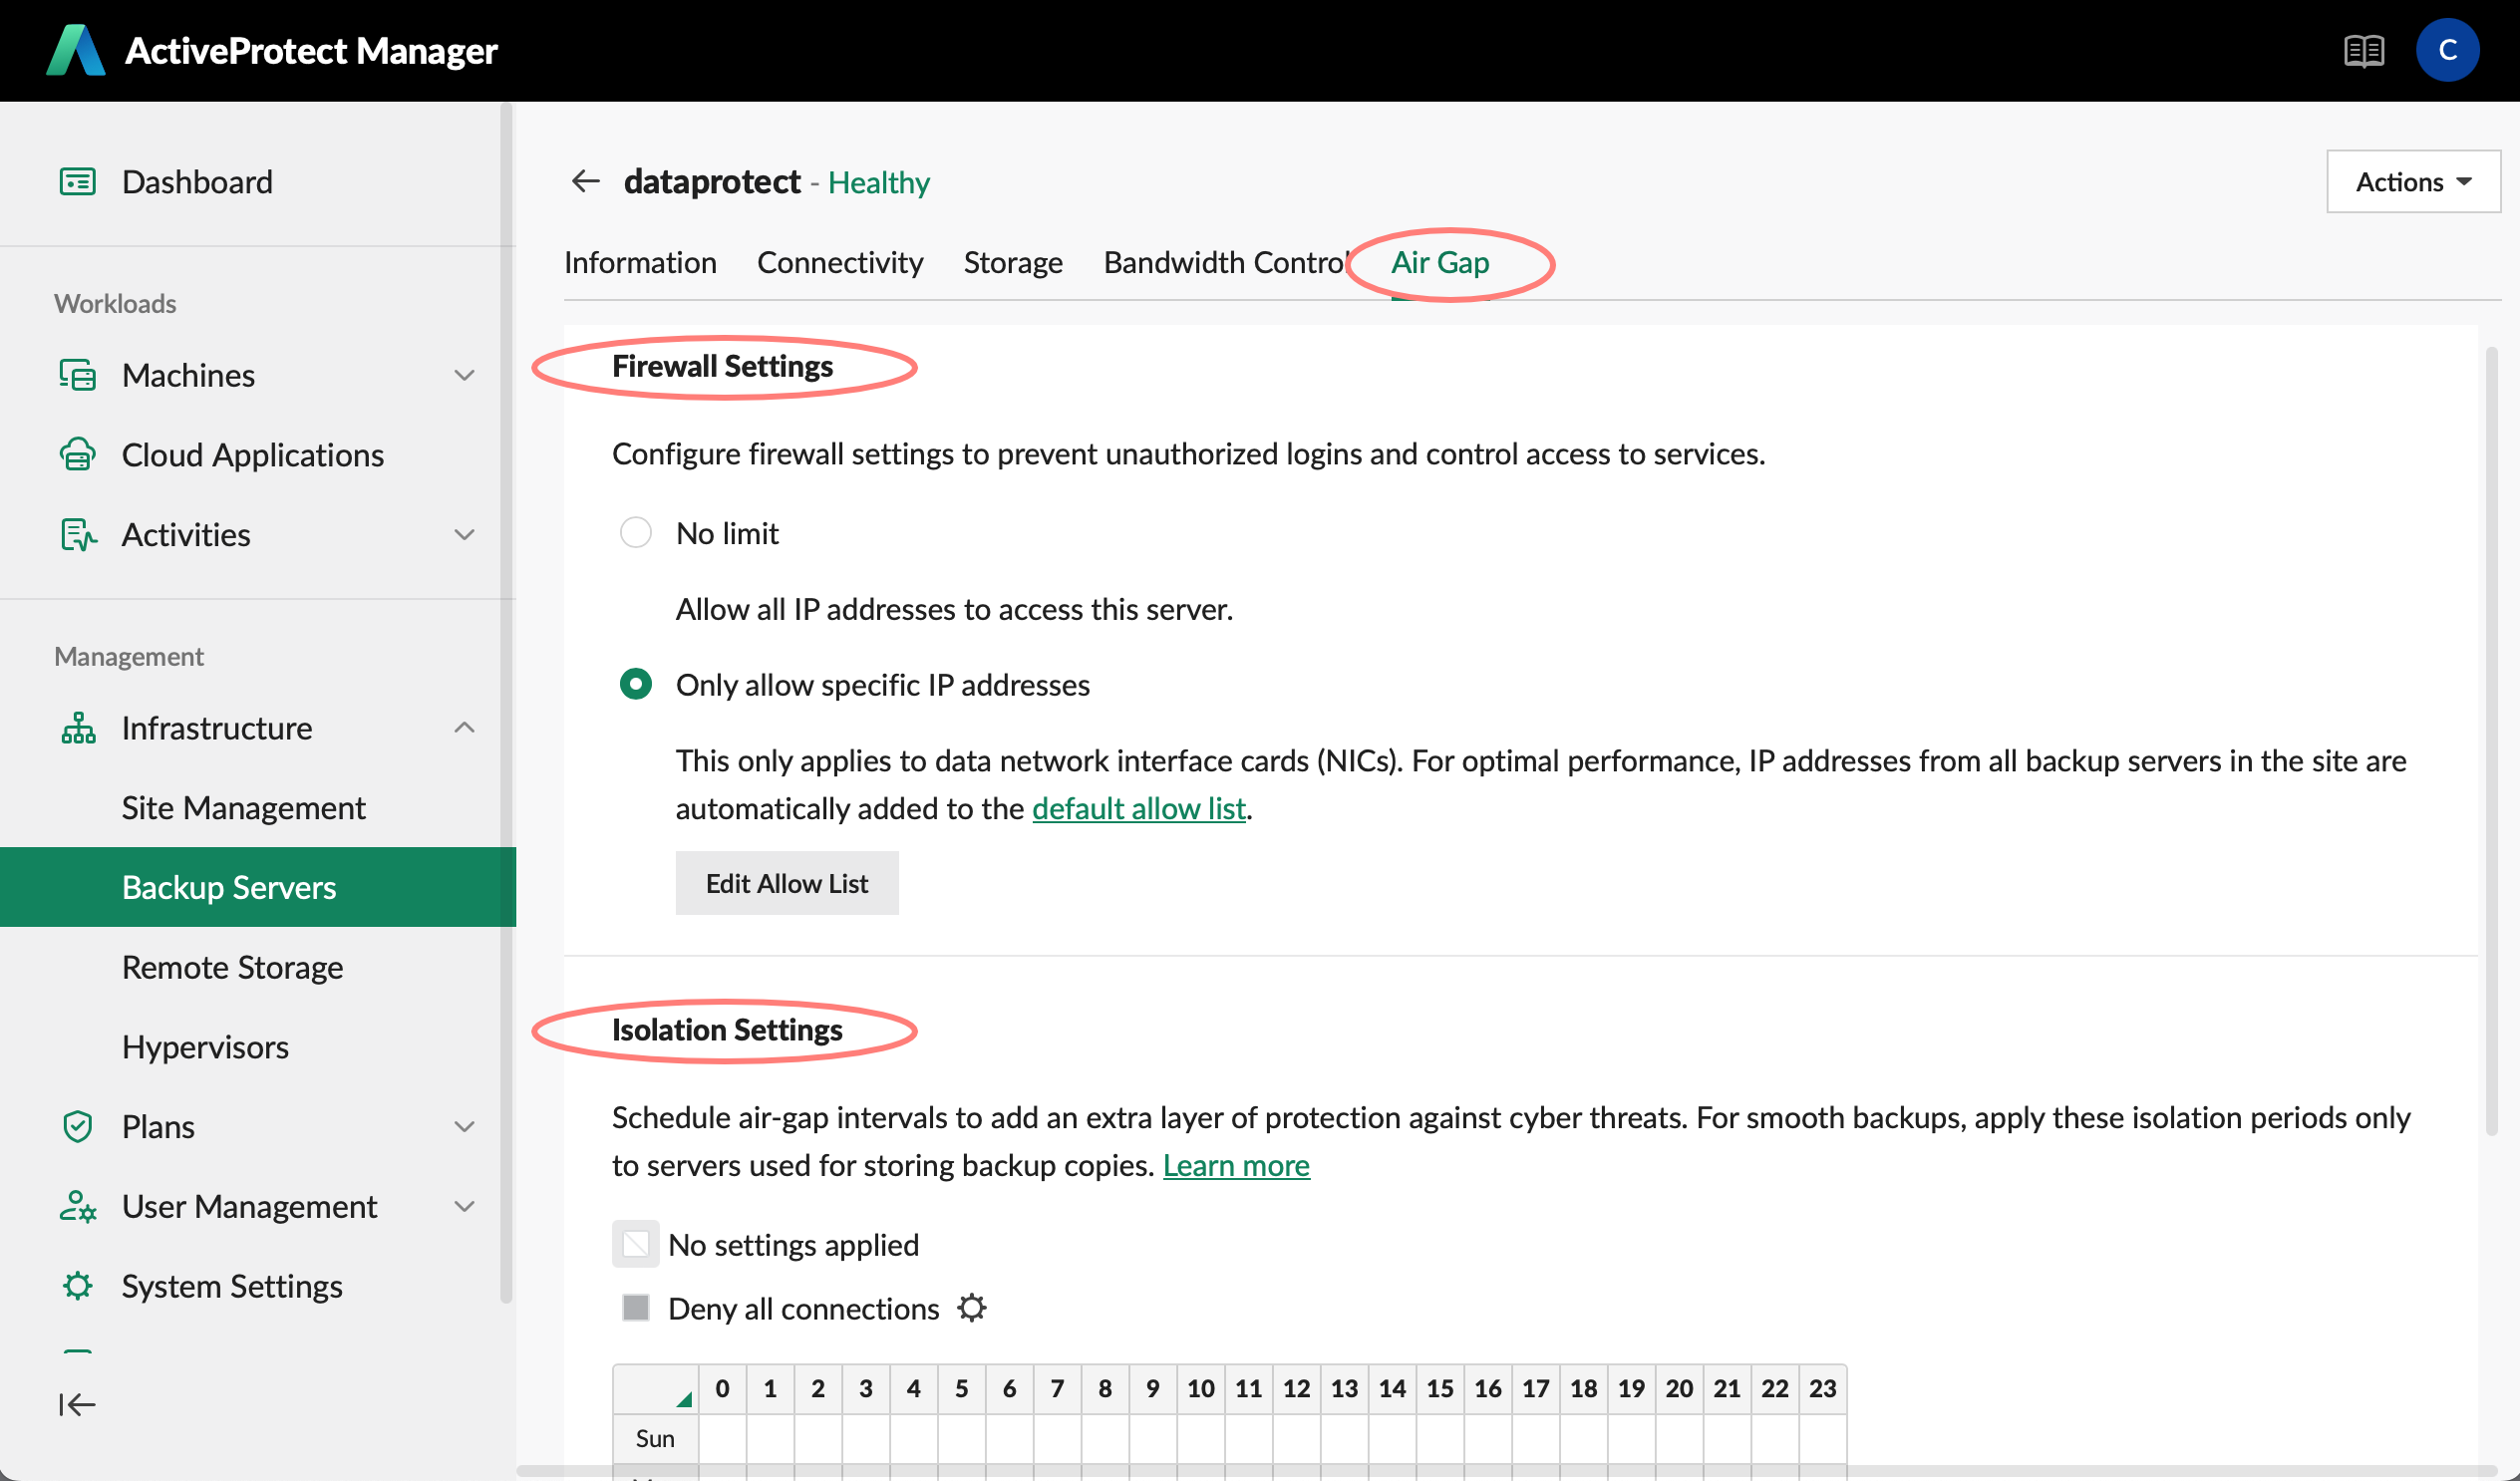
Task: Click the Dashboard label
Action: (x=197, y=182)
